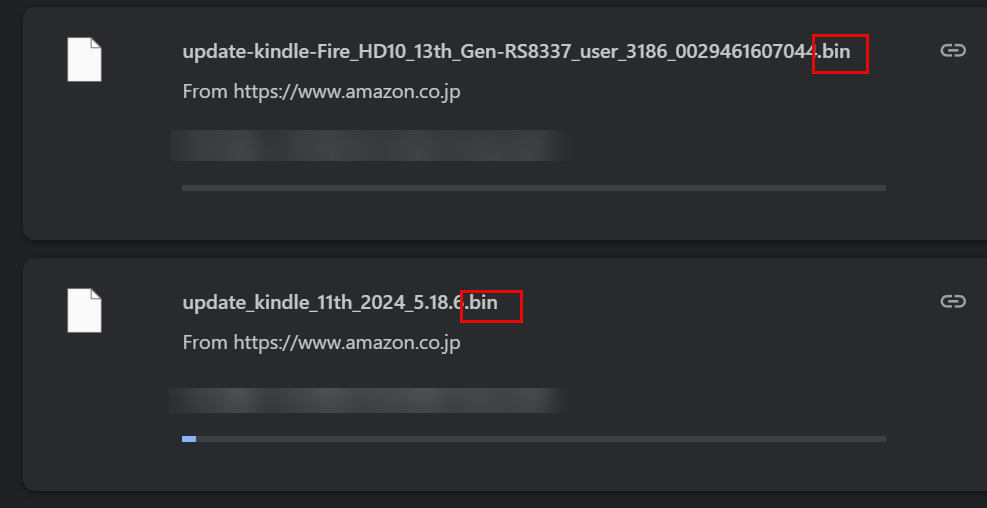Visit amazon.co.jp source of Fire HD10 download

coord(346,92)
